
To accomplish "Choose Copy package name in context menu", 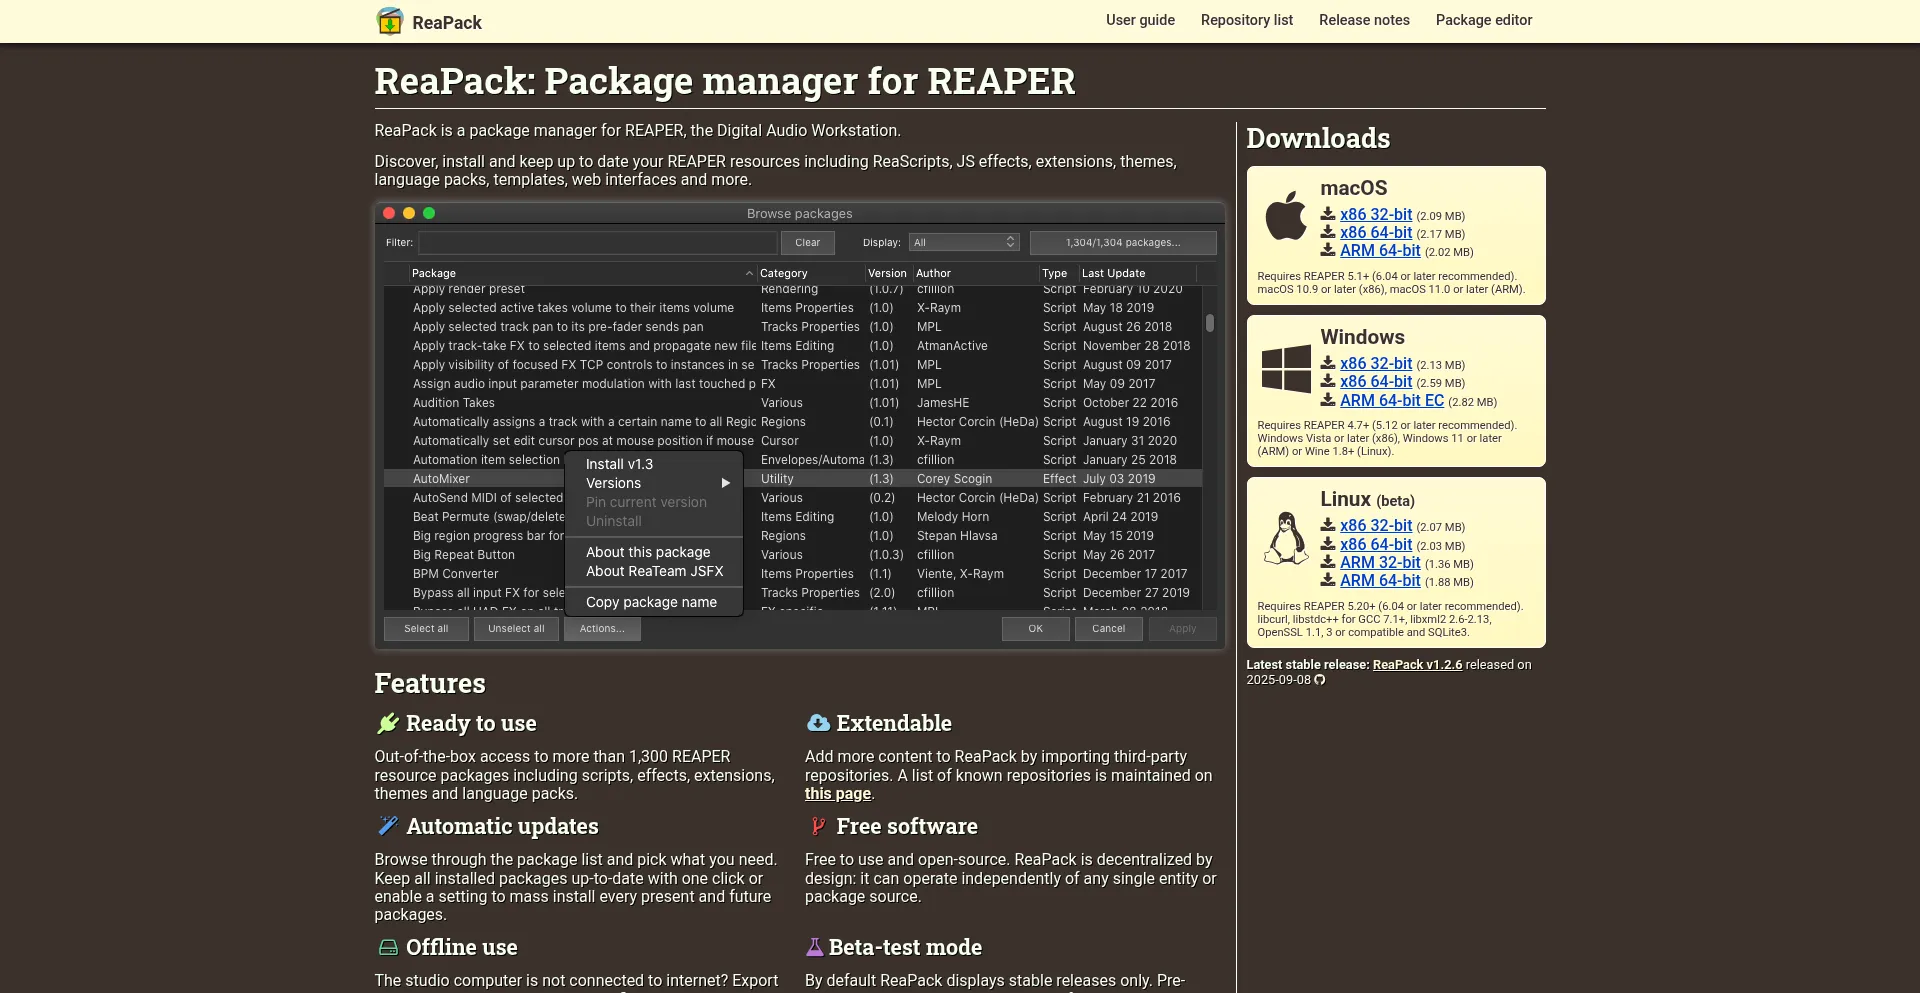I will [651, 602].
